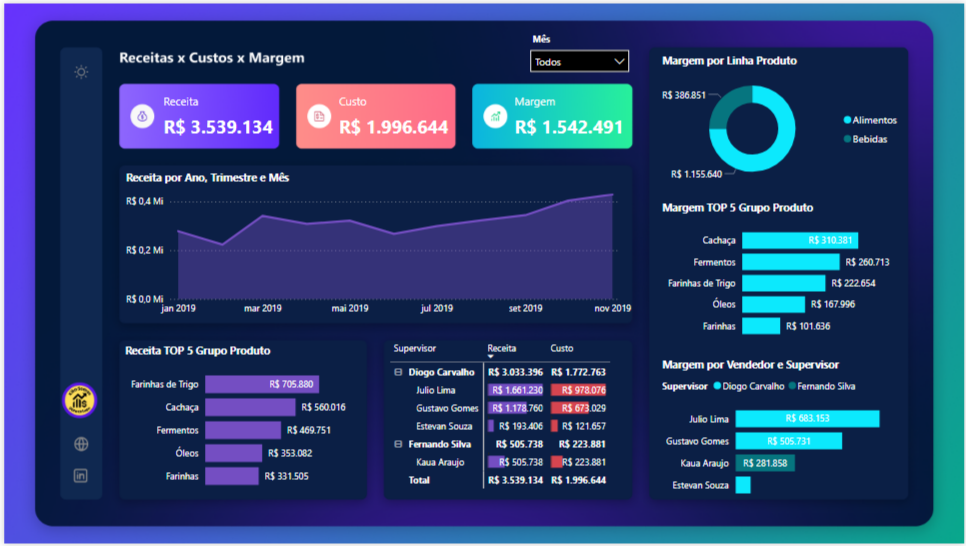966x546 pixels.
Task: Click the Receita card money bag icon
Action: (x=142, y=116)
